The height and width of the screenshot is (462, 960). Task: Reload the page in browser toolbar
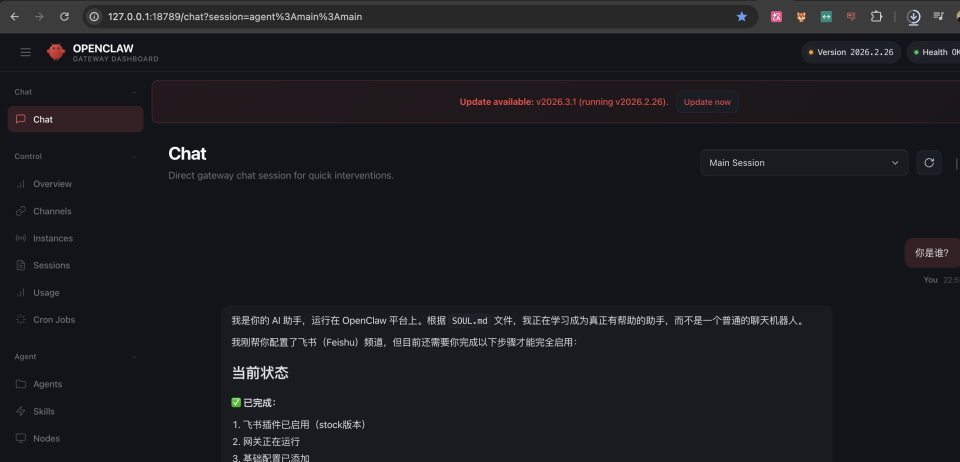[x=64, y=17]
